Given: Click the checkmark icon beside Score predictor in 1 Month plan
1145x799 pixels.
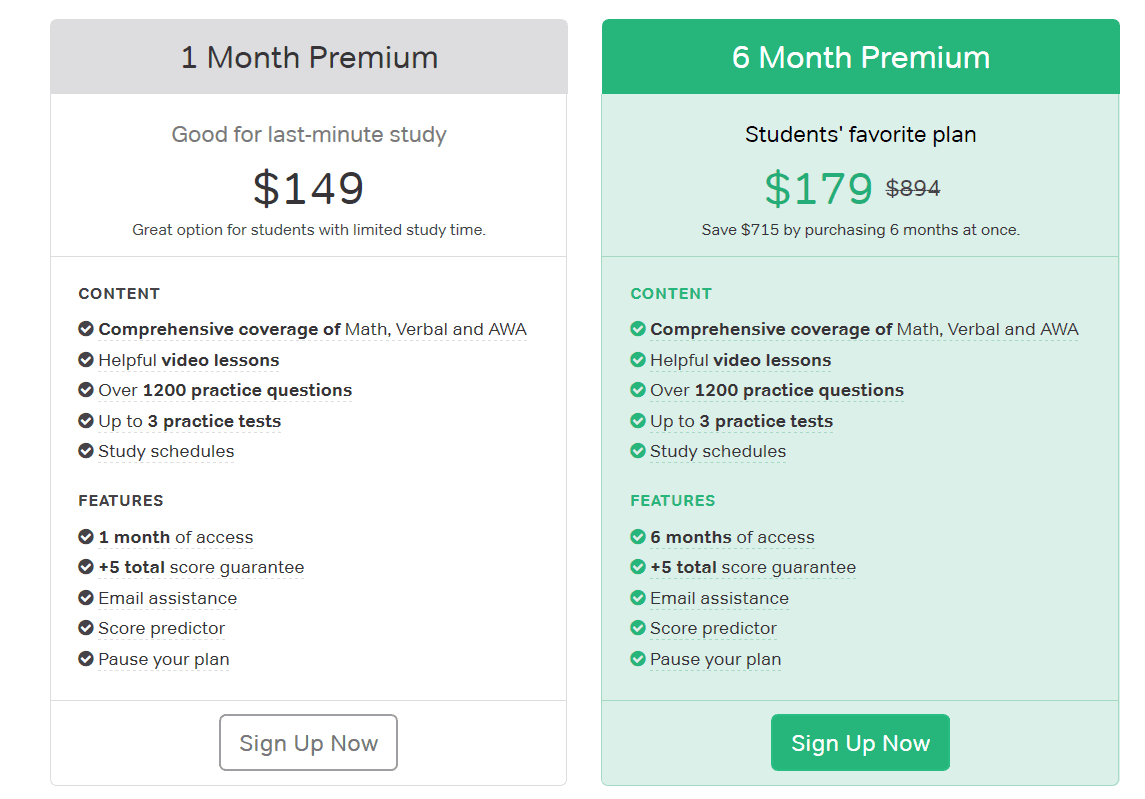Looking at the screenshot, I should (x=86, y=628).
